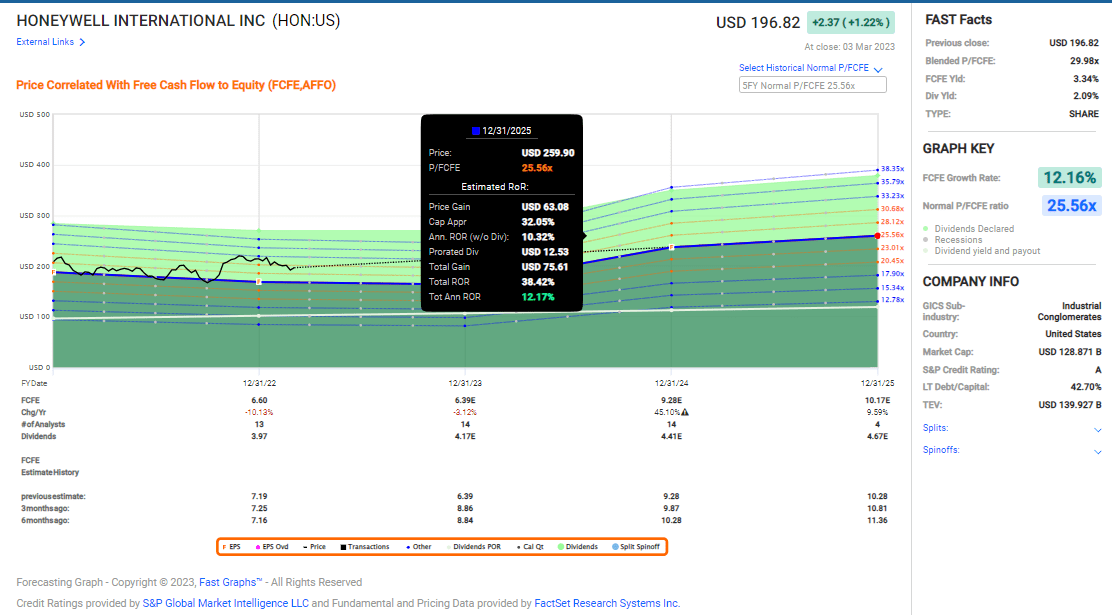
Task: Toggle the Dividends legend item
Action: pyautogui.click(x=578, y=547)
